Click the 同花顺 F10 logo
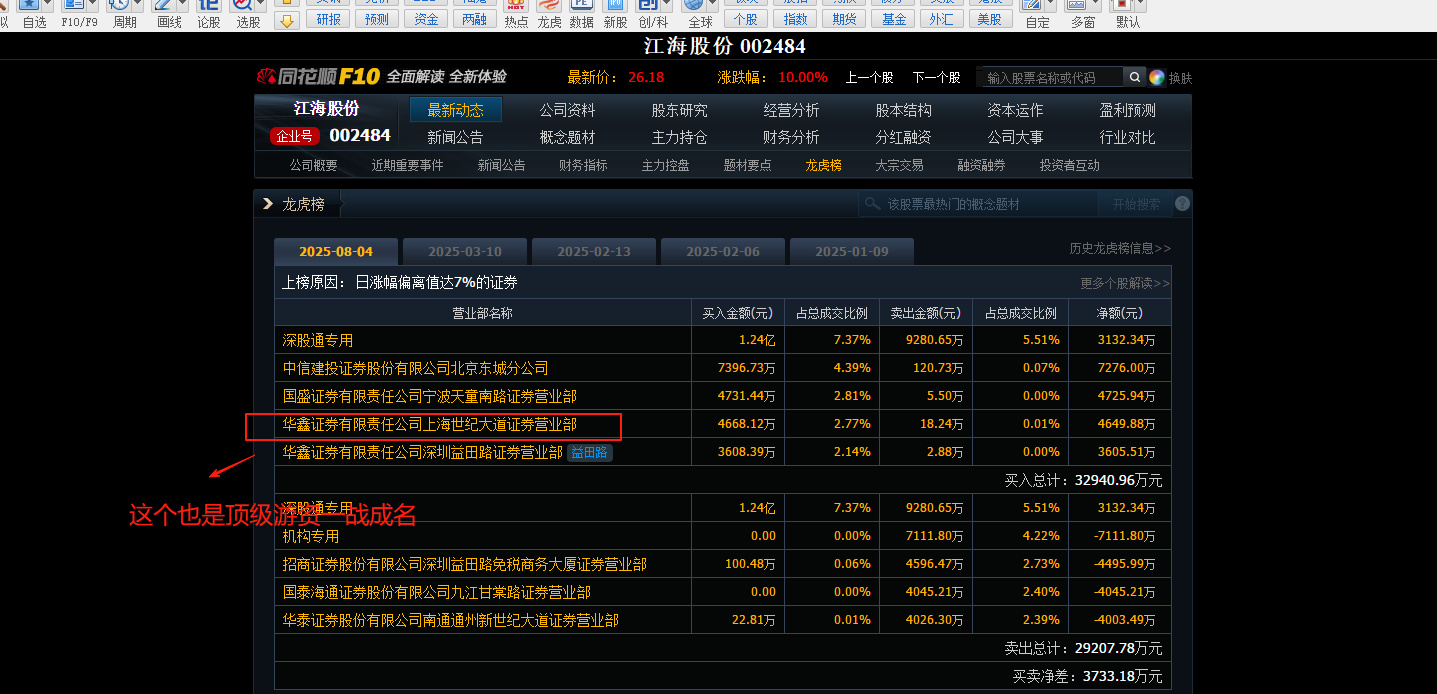 click(318, 77)
